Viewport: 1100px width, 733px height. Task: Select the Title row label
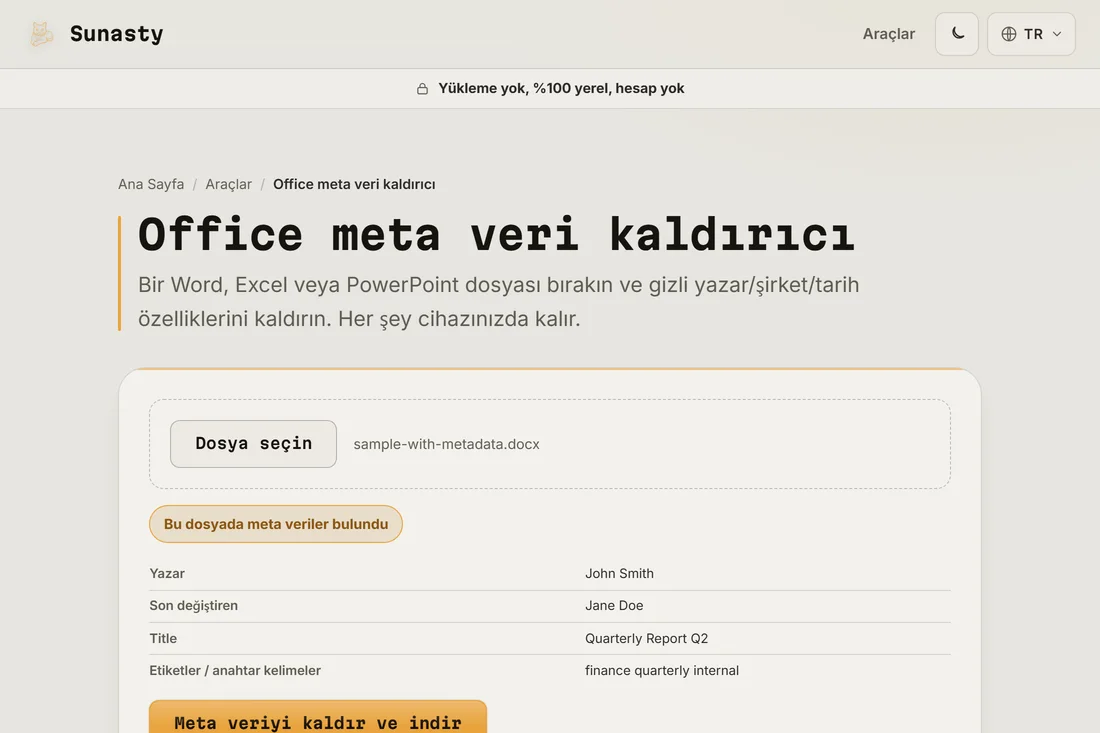tap(163, 638)
